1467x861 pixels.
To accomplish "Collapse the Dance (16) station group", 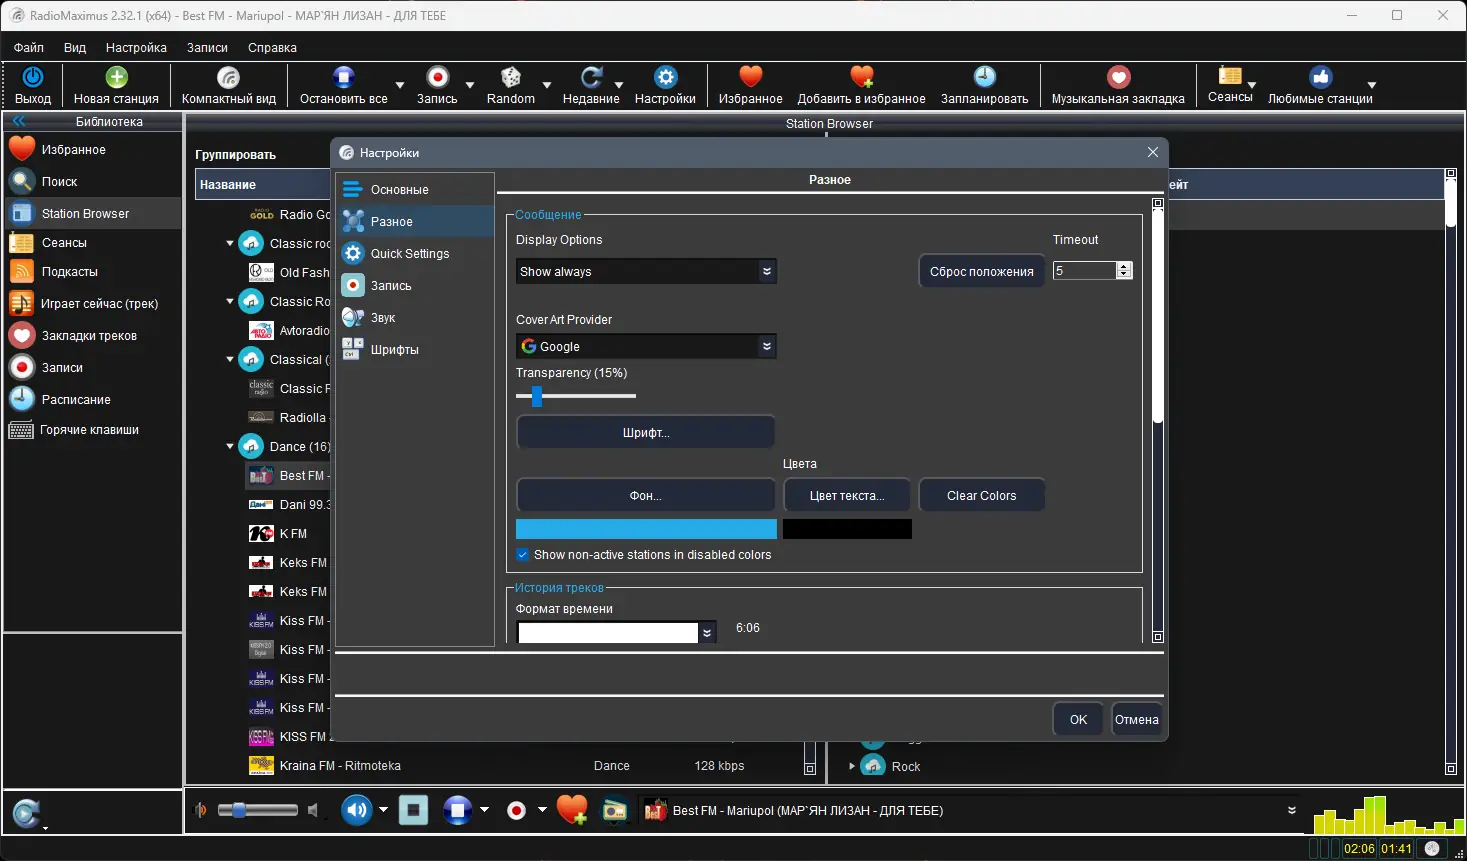I will pos(229,446).
